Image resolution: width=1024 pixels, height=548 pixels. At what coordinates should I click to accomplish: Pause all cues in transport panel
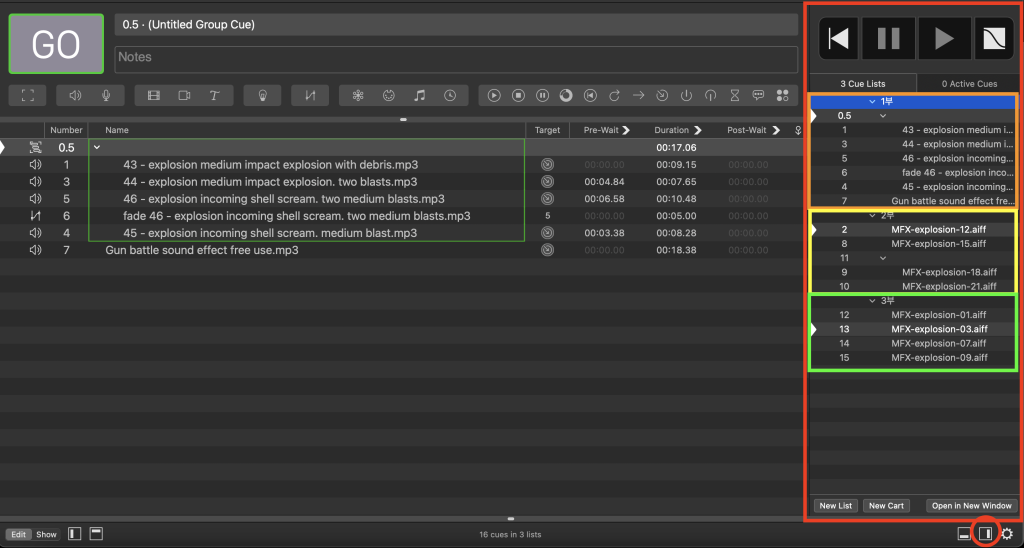(889, 39)
